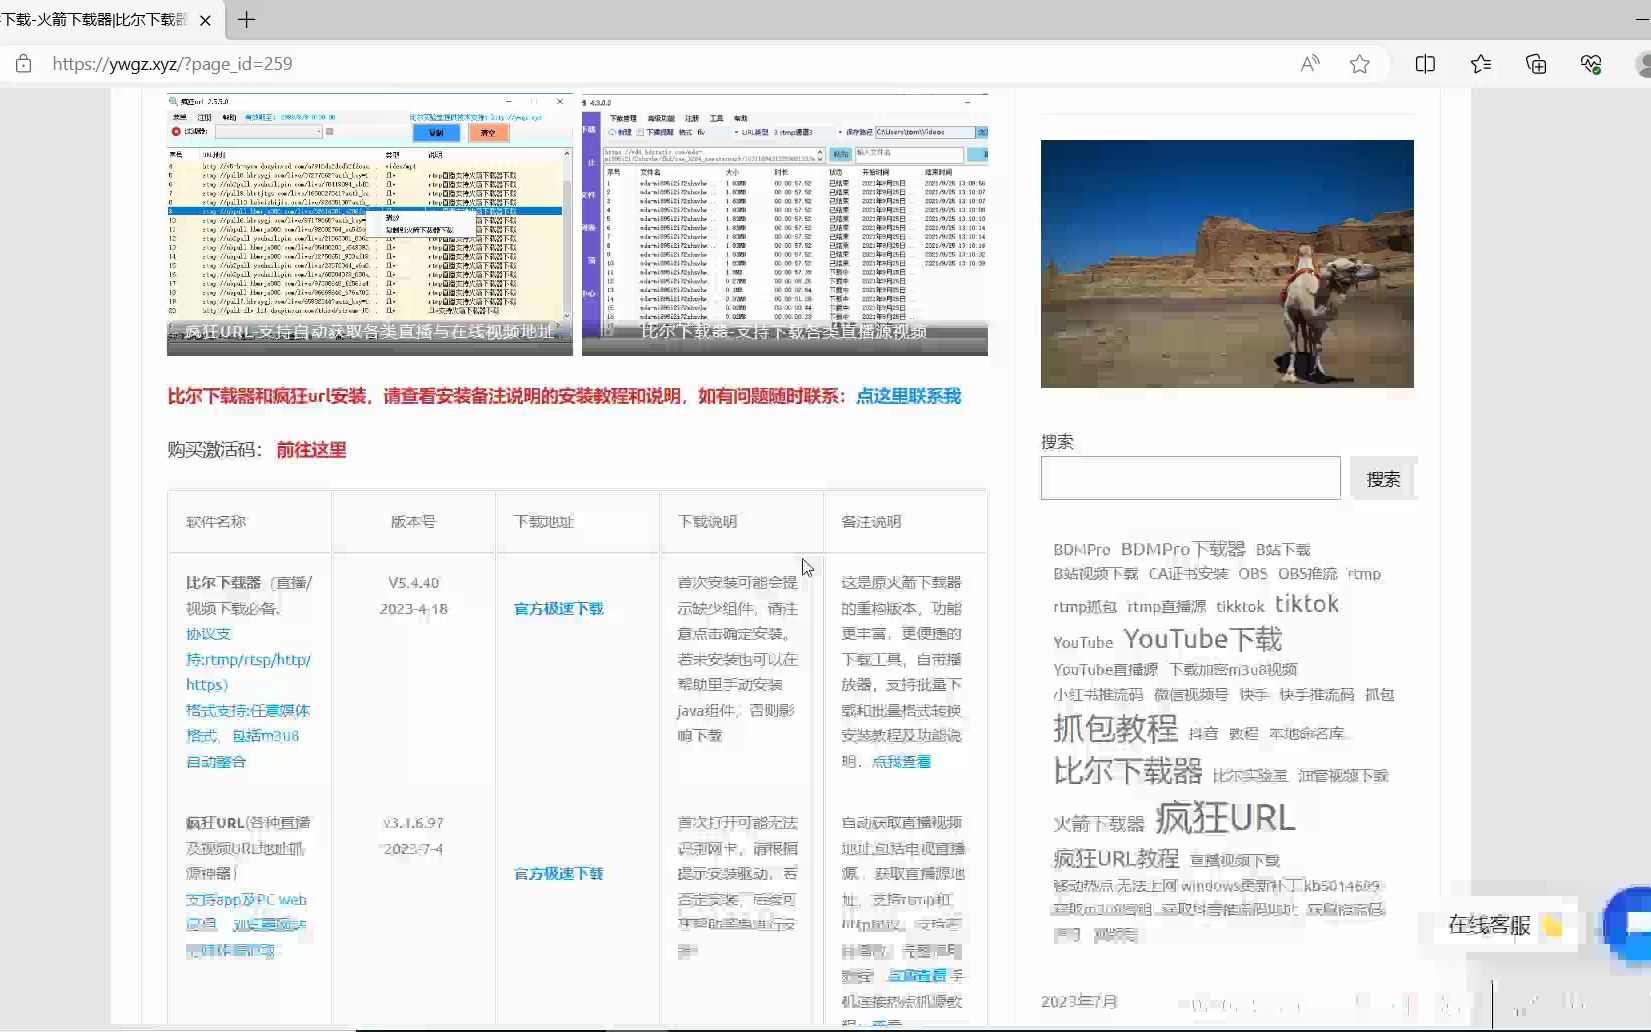The image size is (1651, 1032).
Task: Select the B站下载 tag
Action: [x=1283, y=550]
